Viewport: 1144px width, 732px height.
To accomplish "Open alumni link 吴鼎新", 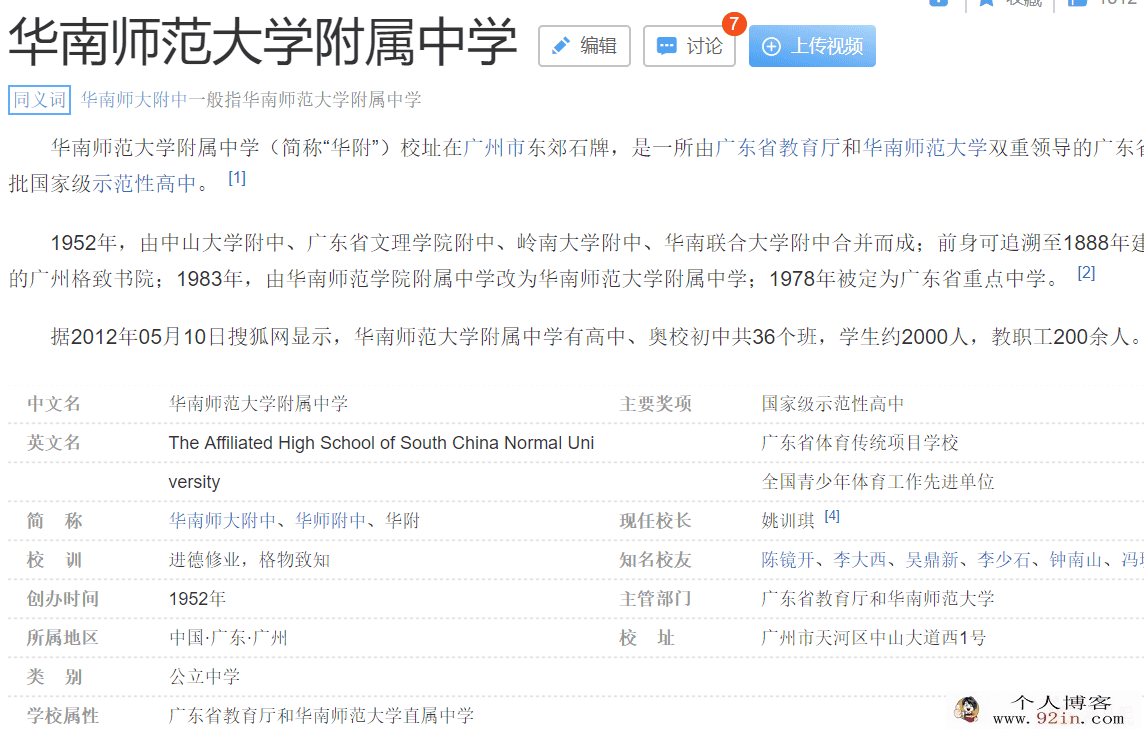I will (x=932, y=560).
